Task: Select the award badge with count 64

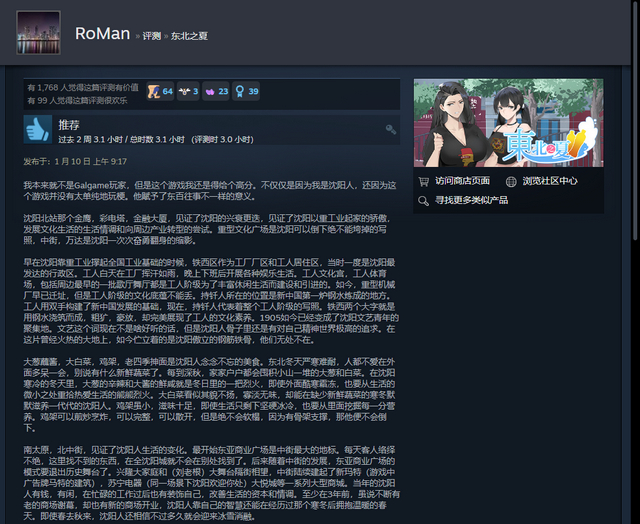Action: click(160, 91)
